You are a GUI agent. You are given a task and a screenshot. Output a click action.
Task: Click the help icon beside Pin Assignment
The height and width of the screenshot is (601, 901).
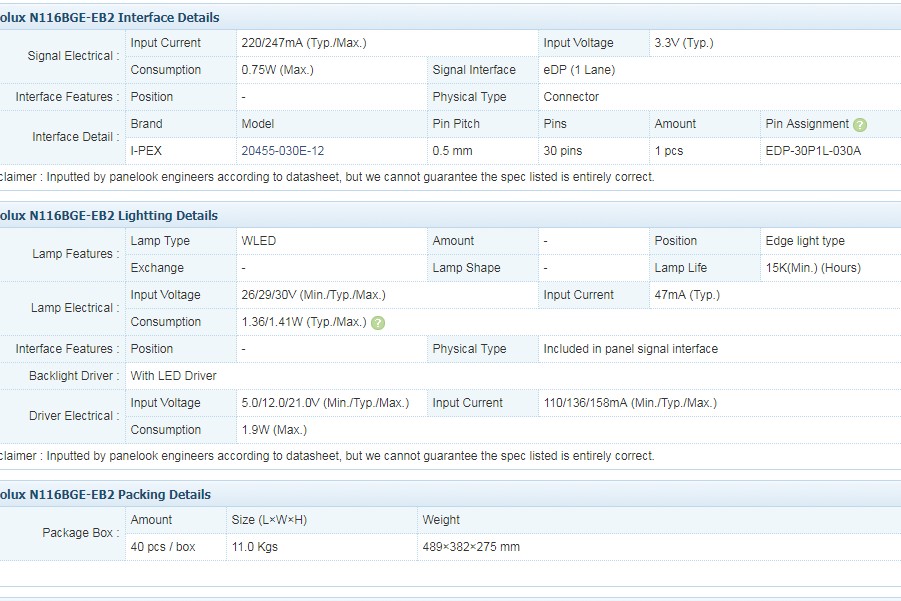(860, 125)
